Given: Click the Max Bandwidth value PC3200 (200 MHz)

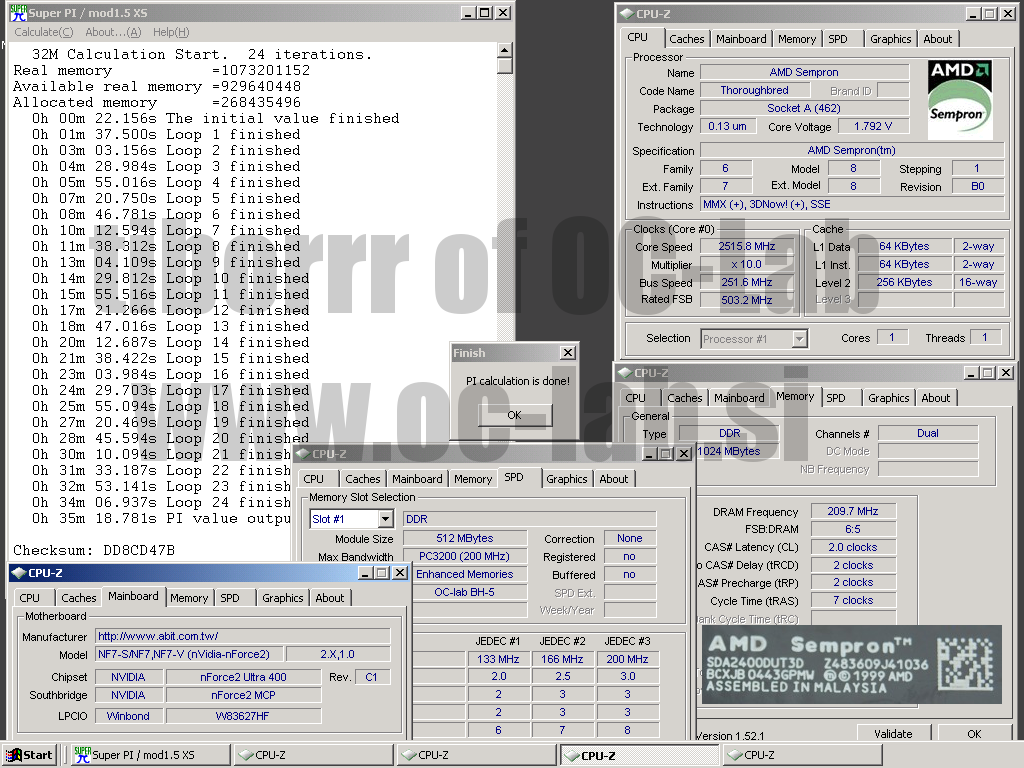Looking at the screenshot, I should pos(465,556).
